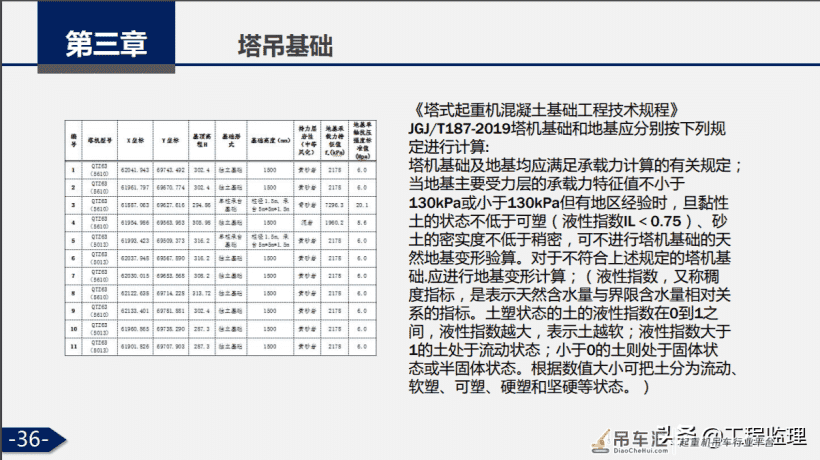Screen dimensions: 820x460
Task: Click the 基础高度 (mm) column header
Action: tap(270, 140)
